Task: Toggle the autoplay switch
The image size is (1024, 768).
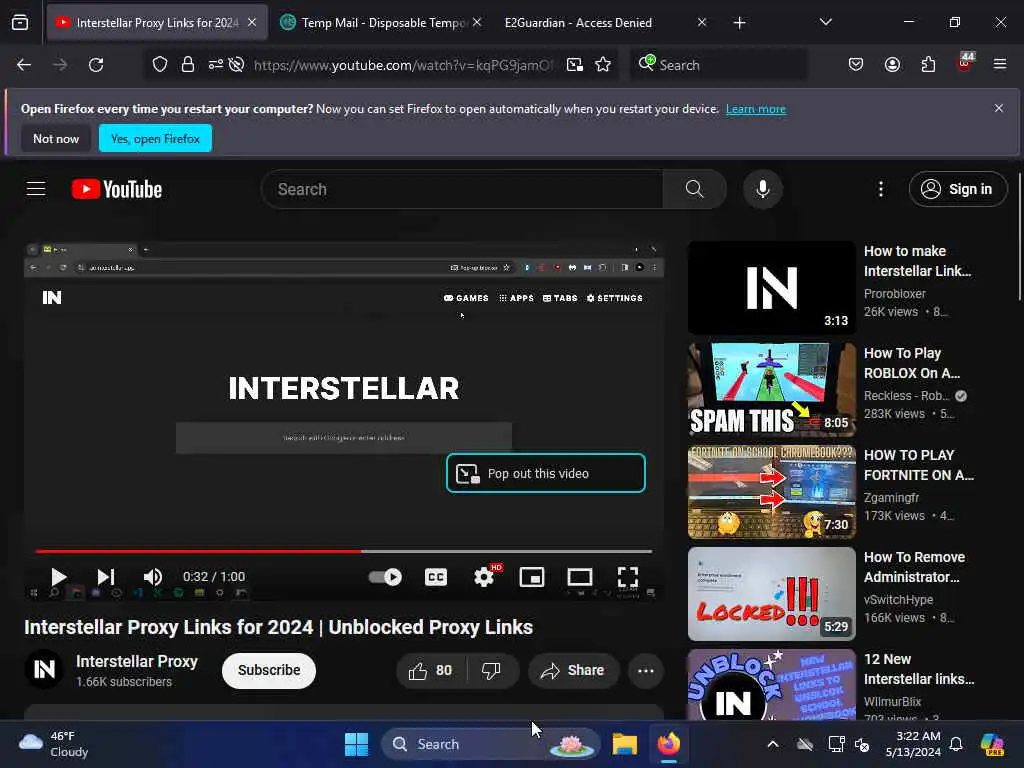Action: 385,577
